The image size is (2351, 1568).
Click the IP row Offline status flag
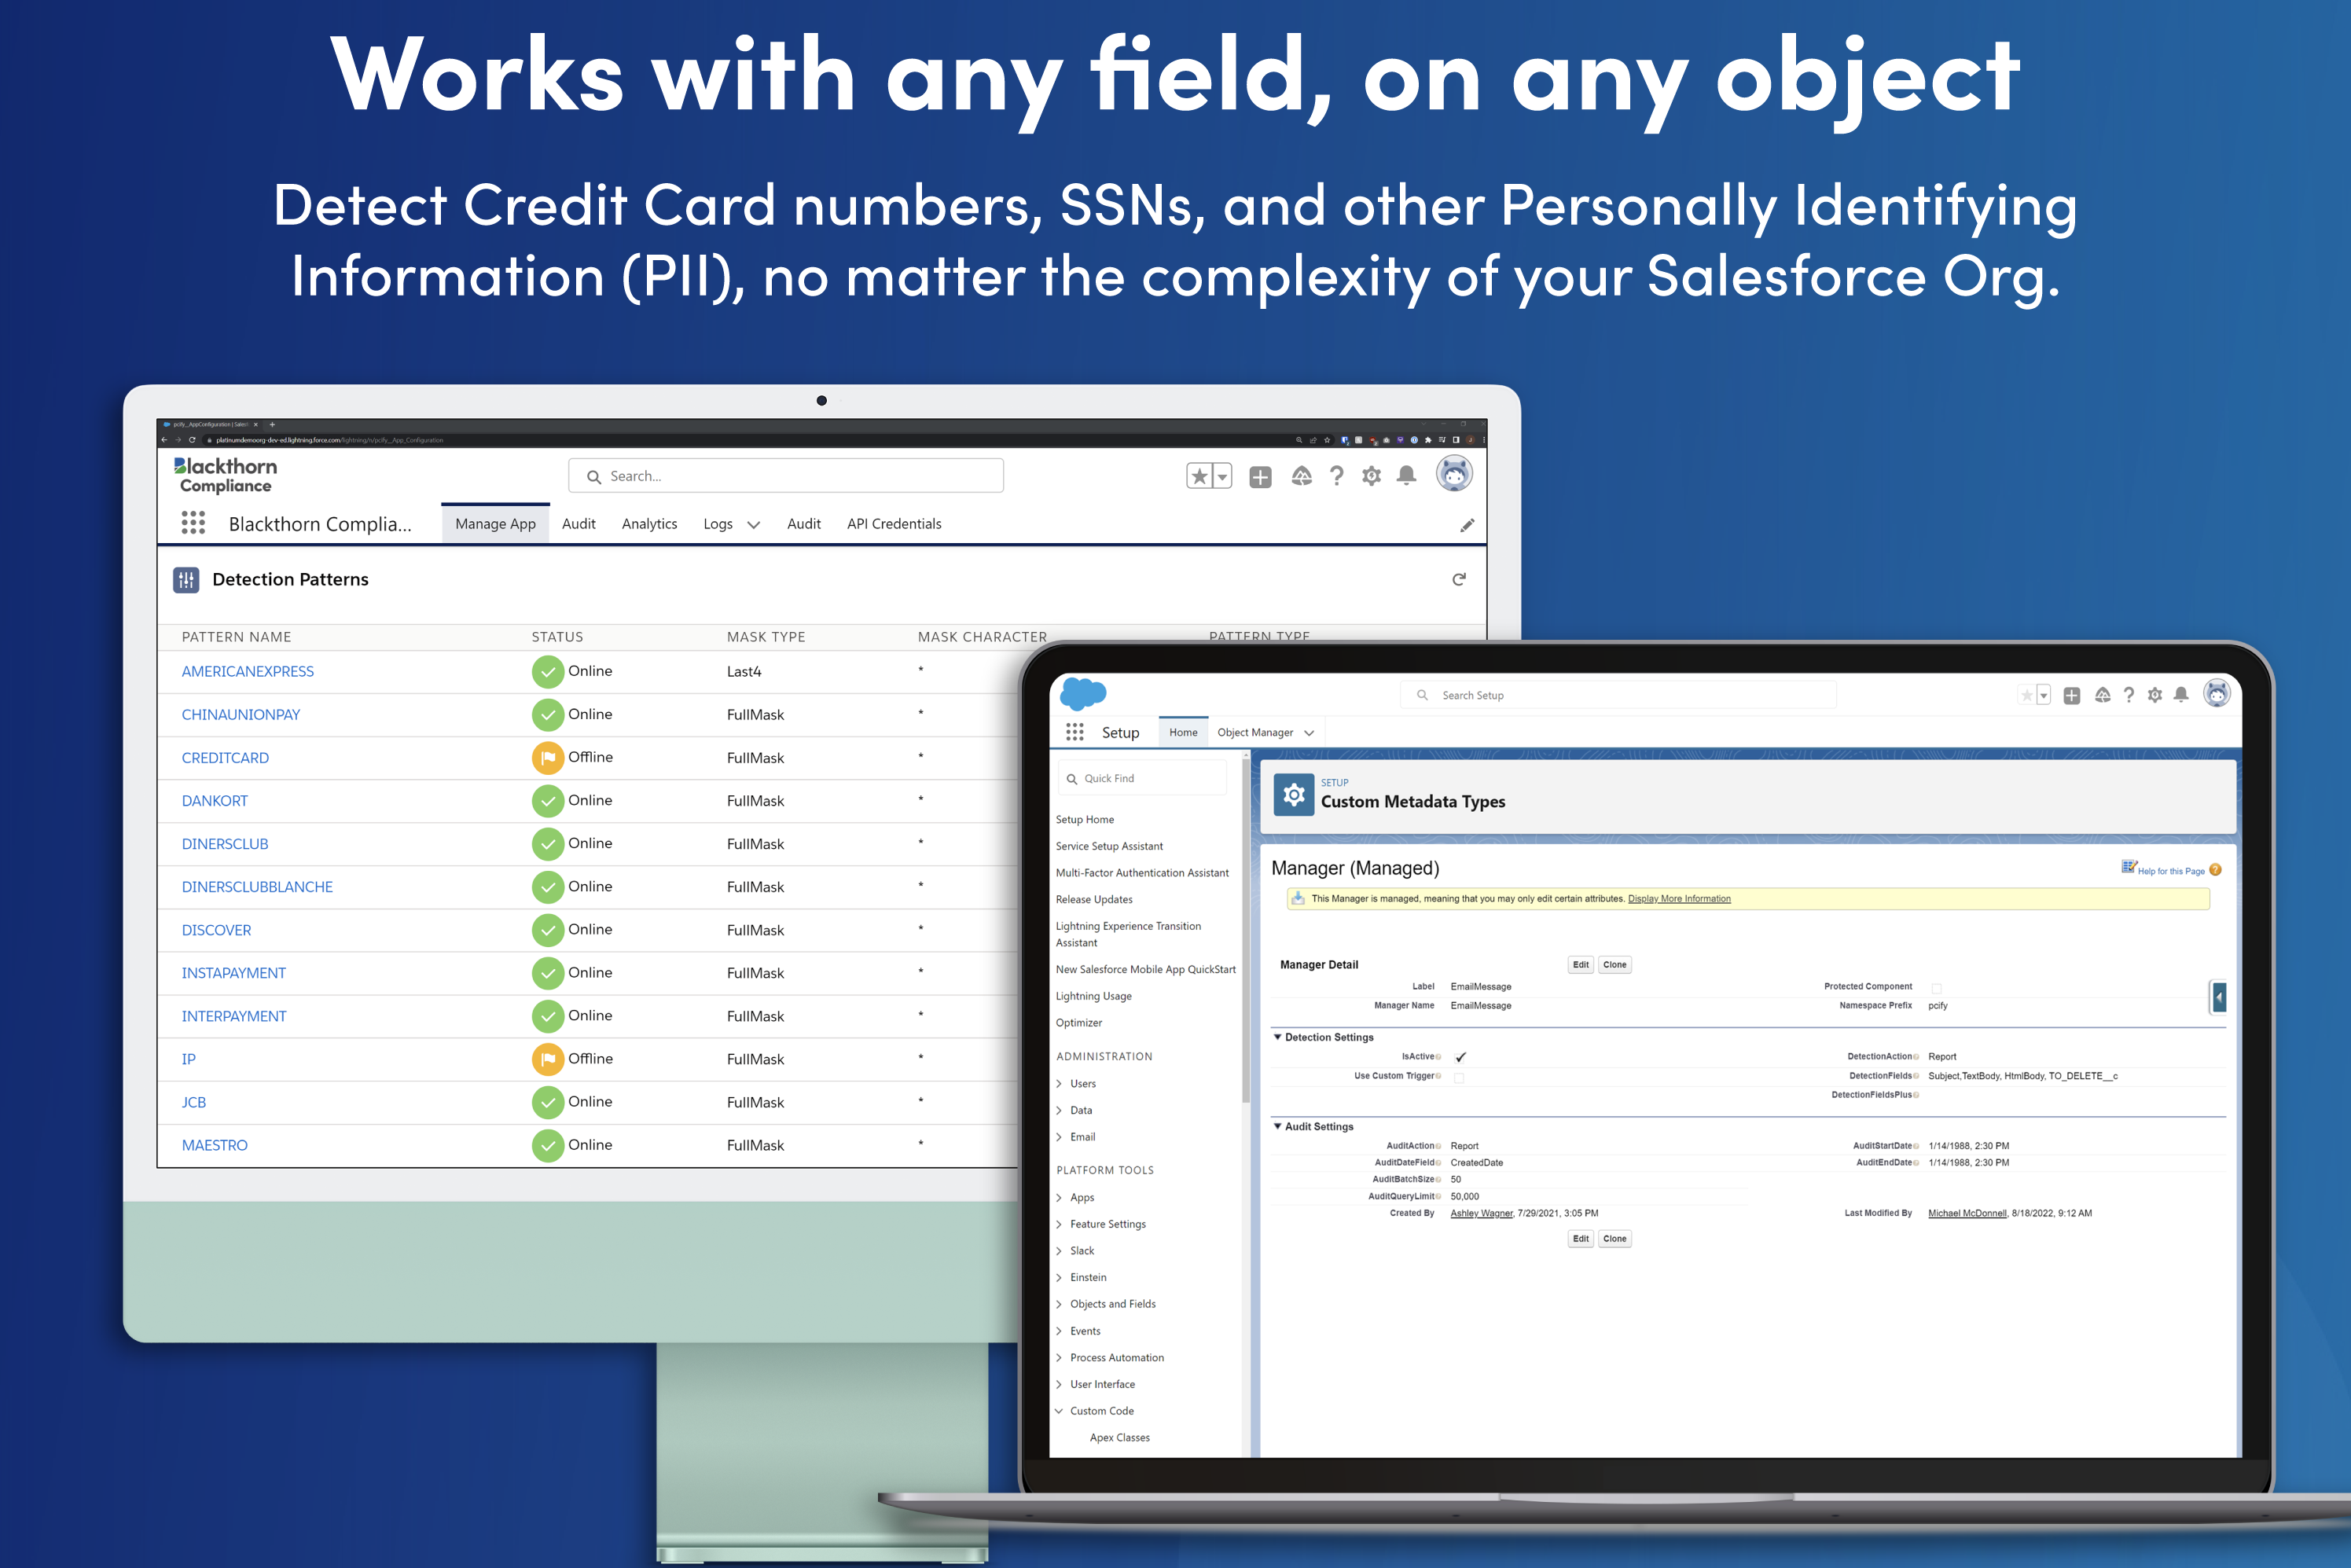pos(548,1059)
